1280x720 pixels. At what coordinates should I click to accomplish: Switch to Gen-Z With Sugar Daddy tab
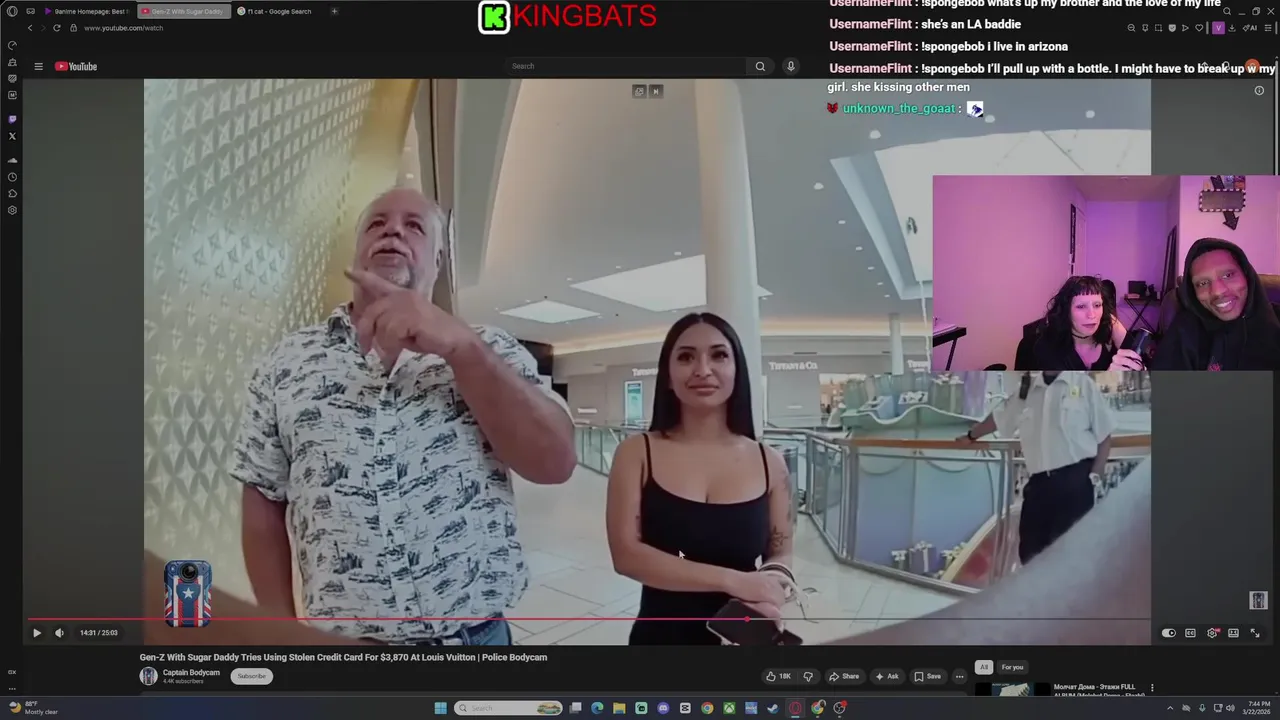click(x=186, y=11)
